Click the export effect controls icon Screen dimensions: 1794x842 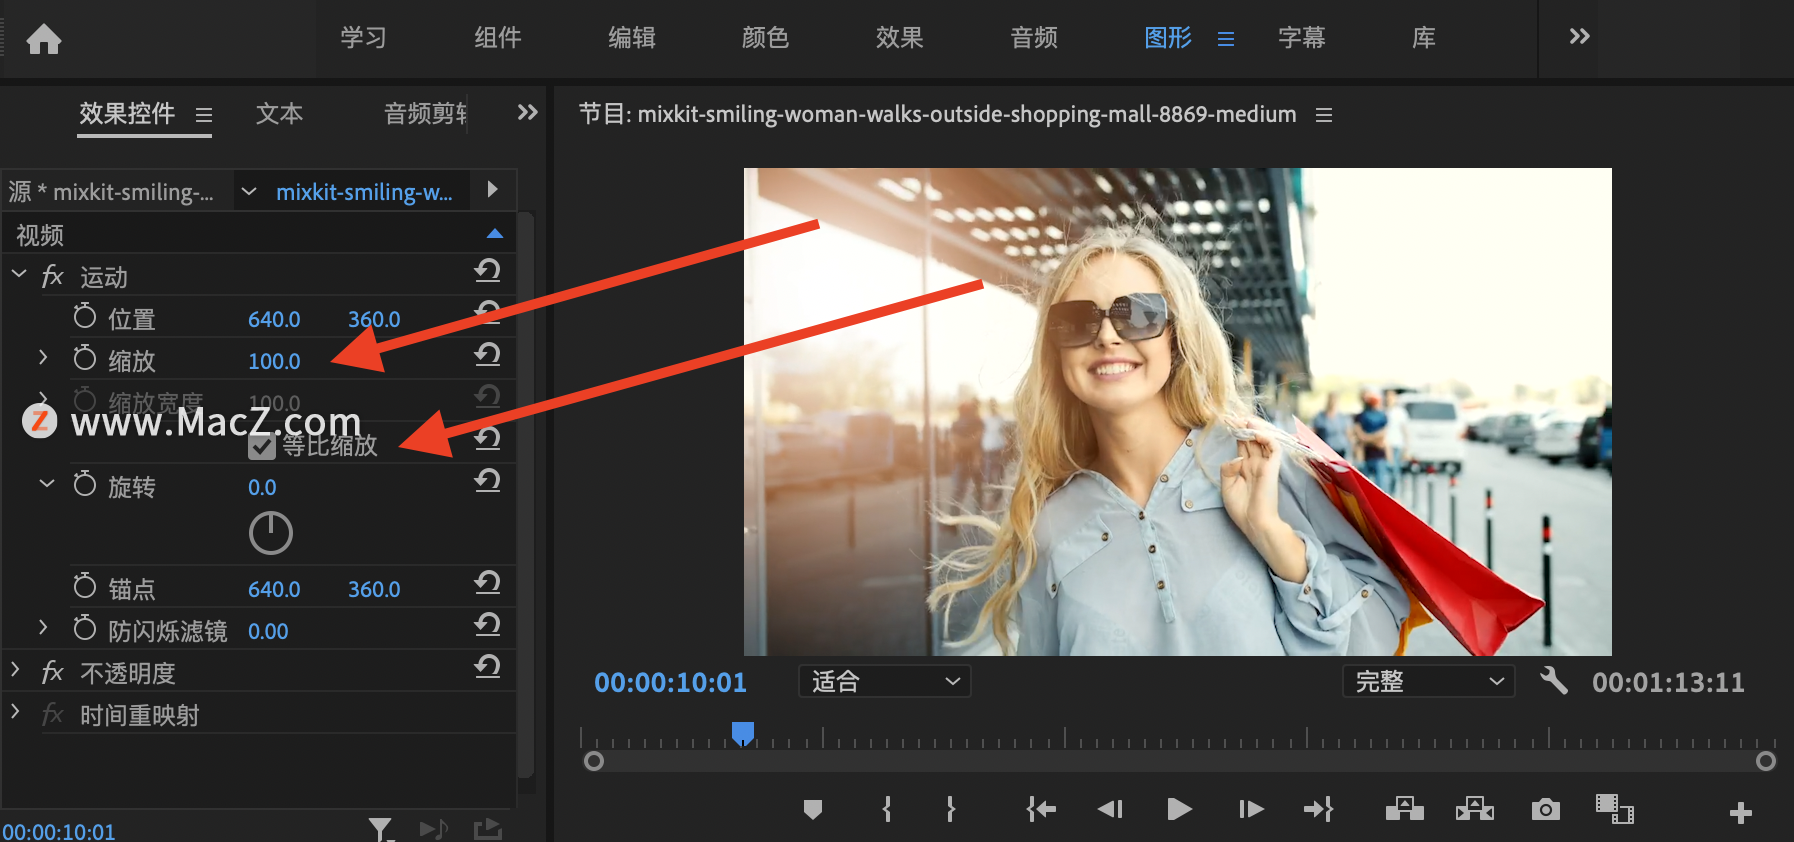pos(487,829)
